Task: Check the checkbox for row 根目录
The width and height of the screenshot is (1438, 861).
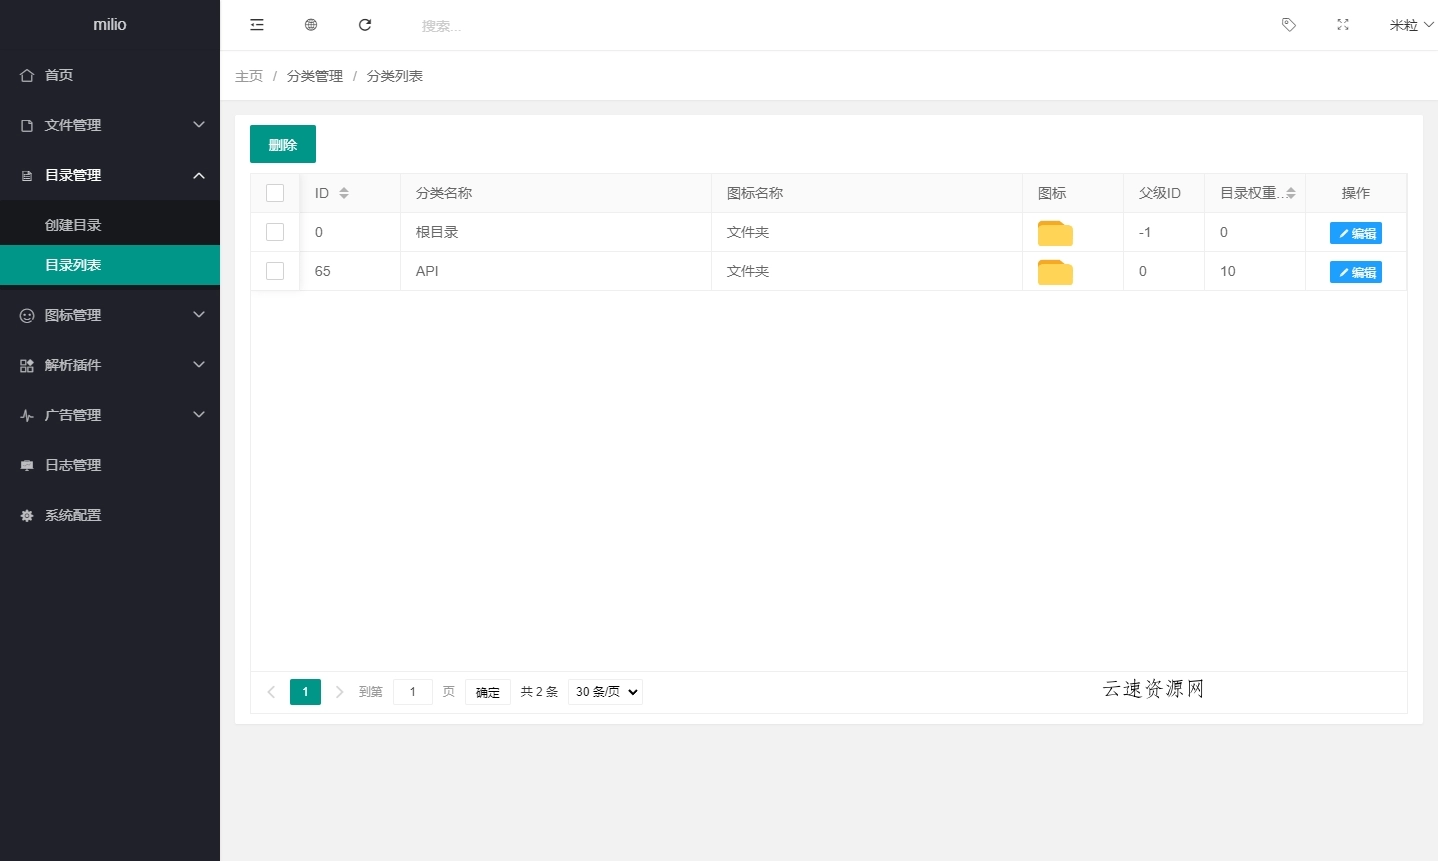Action: 275,231
